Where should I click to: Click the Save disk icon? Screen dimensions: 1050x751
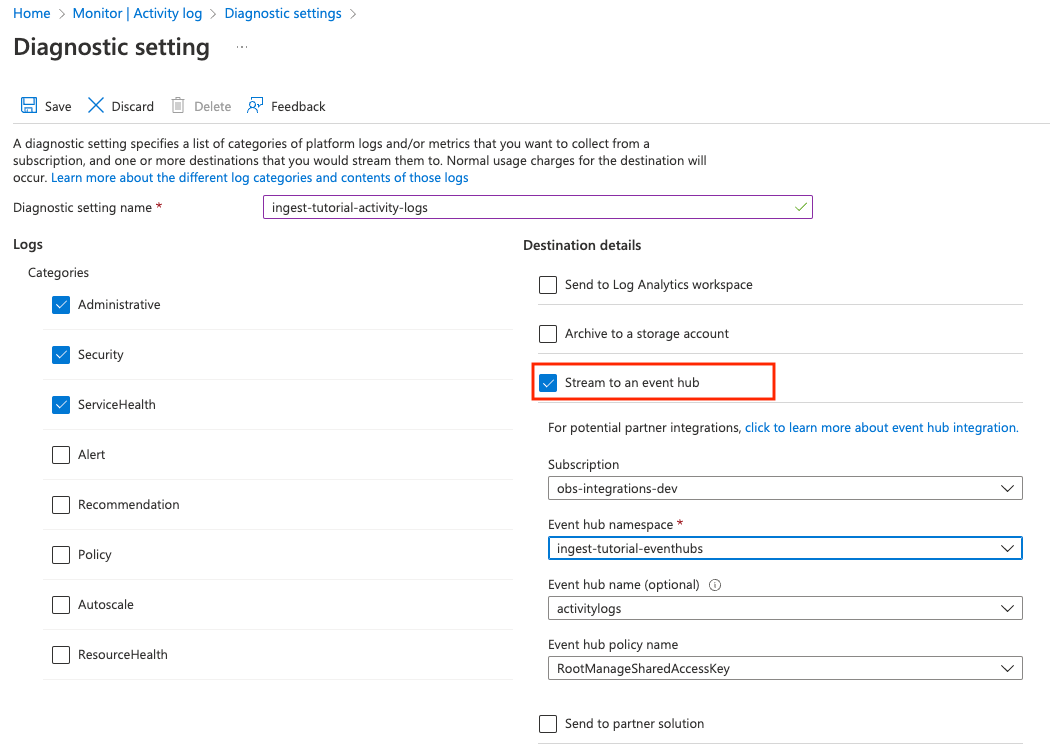(x=29, y=106)
